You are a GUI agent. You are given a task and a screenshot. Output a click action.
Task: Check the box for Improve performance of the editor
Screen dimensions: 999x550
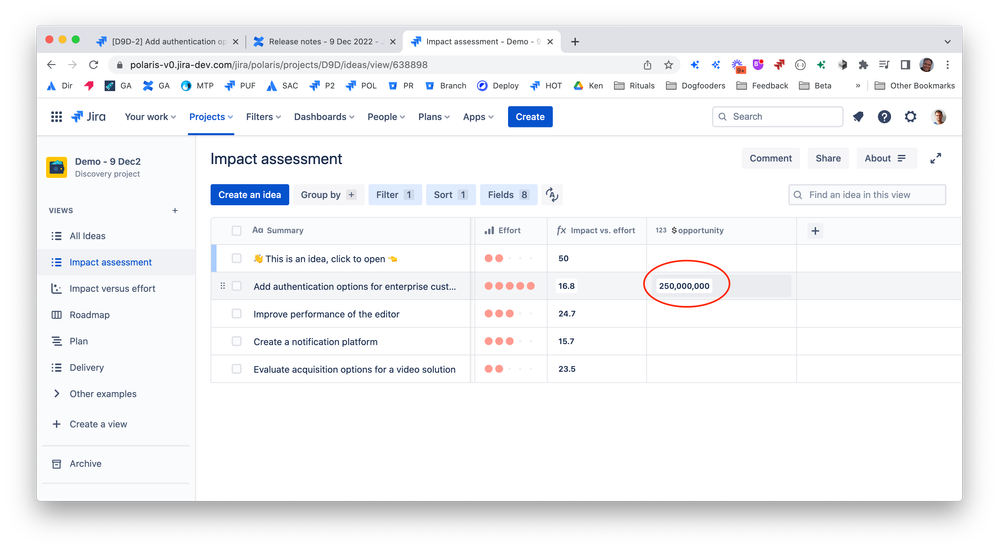(x=236, y=314)
